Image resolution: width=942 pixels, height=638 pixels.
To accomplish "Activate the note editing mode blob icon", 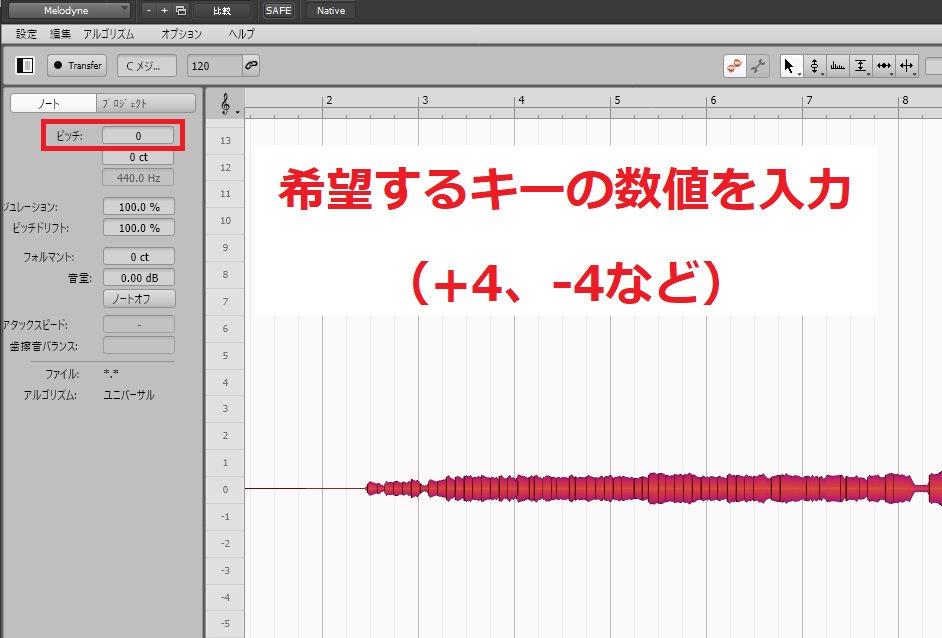I will coord(735,66).
